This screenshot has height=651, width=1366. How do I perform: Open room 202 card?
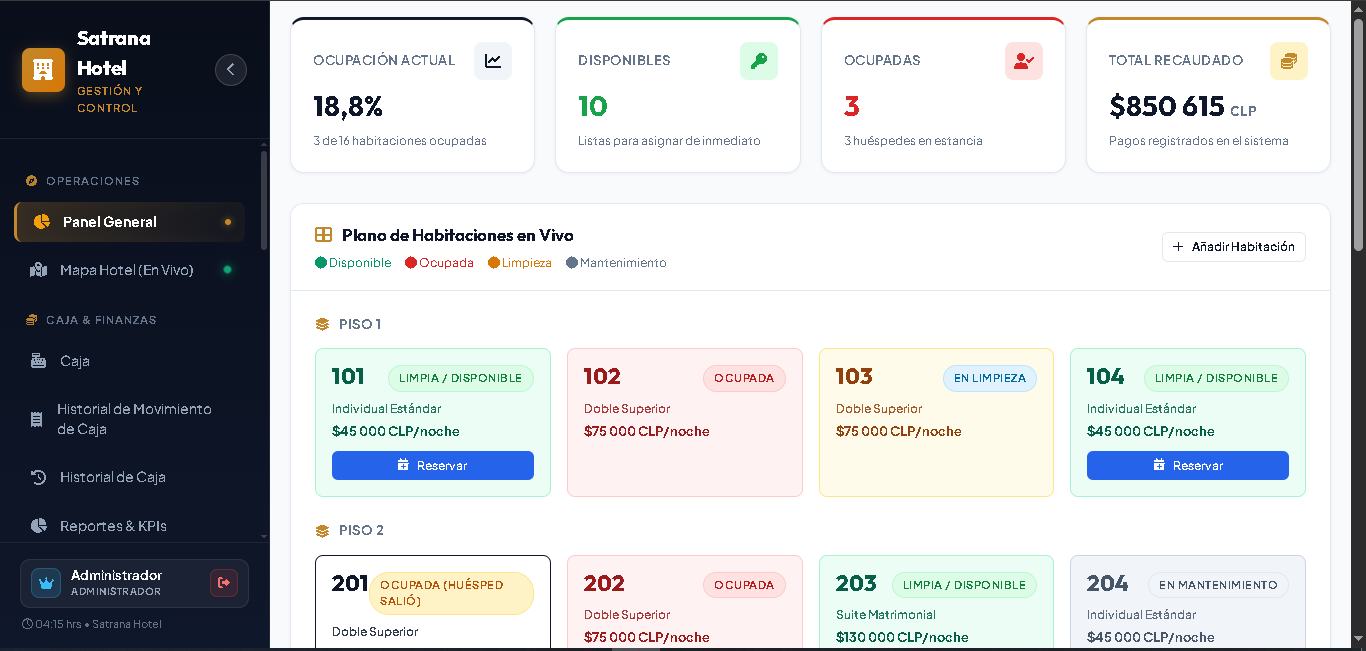tap(685, 603)
